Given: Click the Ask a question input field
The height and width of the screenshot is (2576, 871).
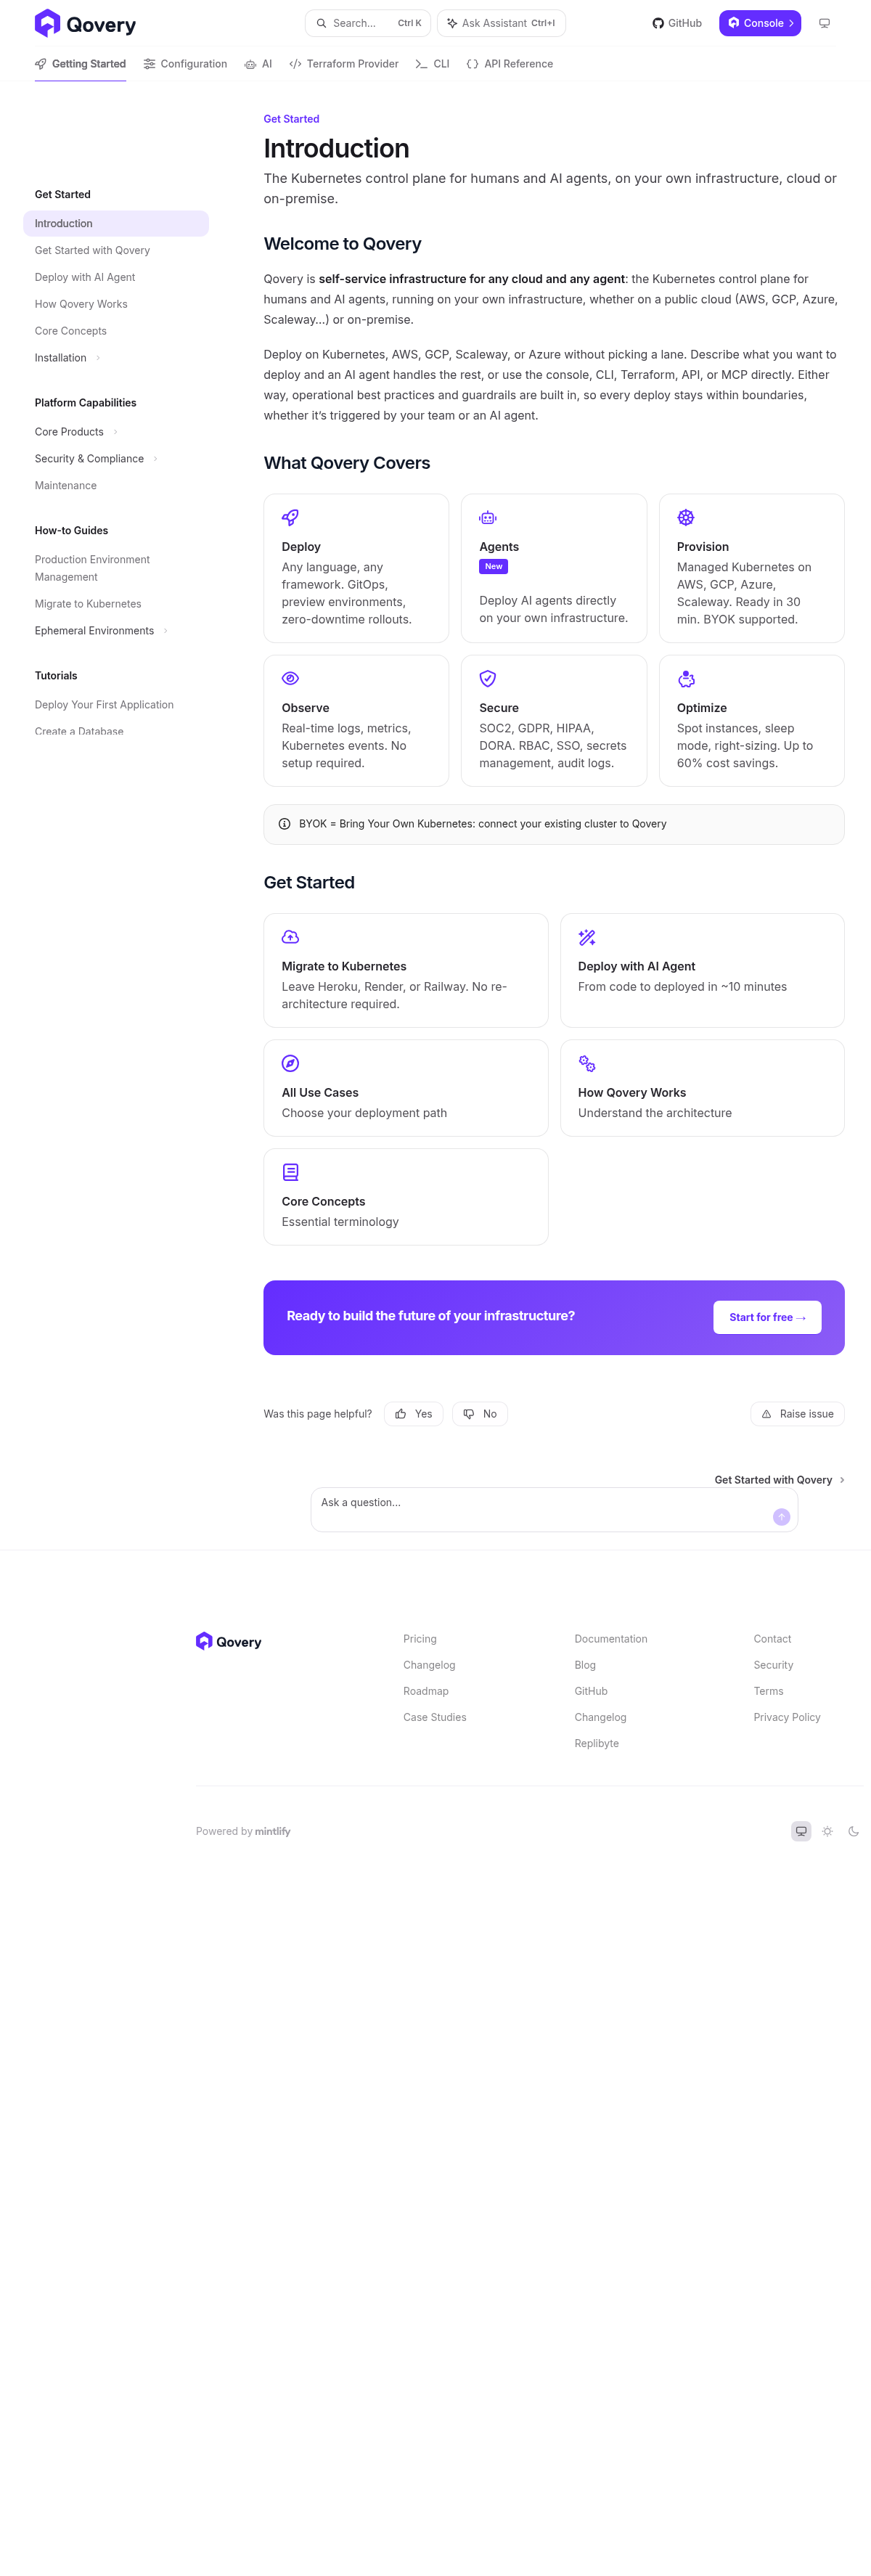Looking at the screenshot, I should click(554, 1509).
